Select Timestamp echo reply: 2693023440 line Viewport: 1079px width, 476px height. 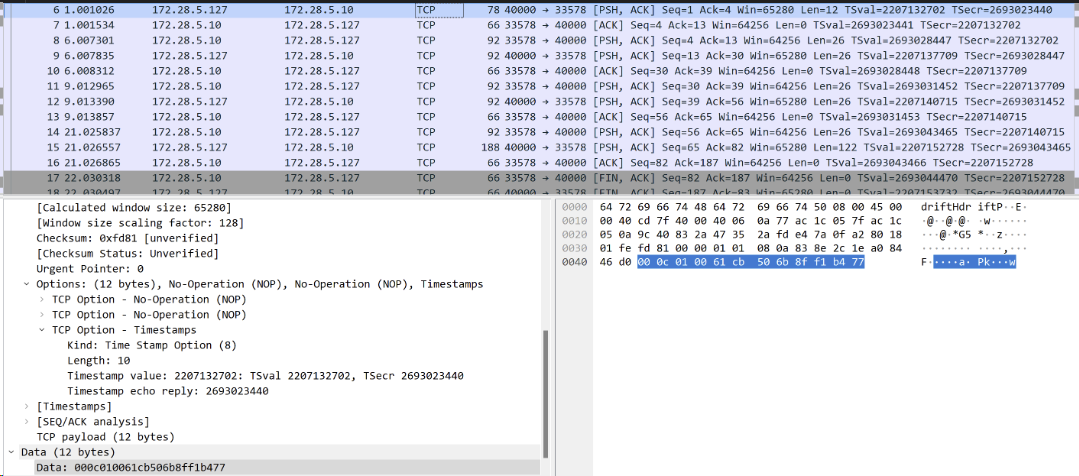click(167, 391)
